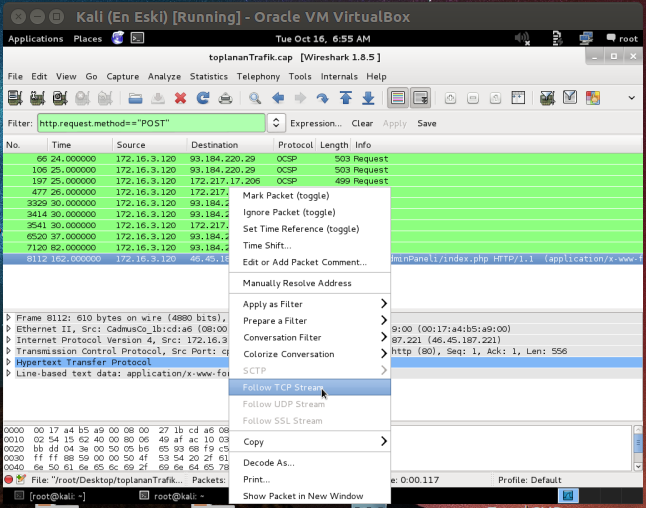
Task: Open capture options toolbar icon
Action: point(37,98)
